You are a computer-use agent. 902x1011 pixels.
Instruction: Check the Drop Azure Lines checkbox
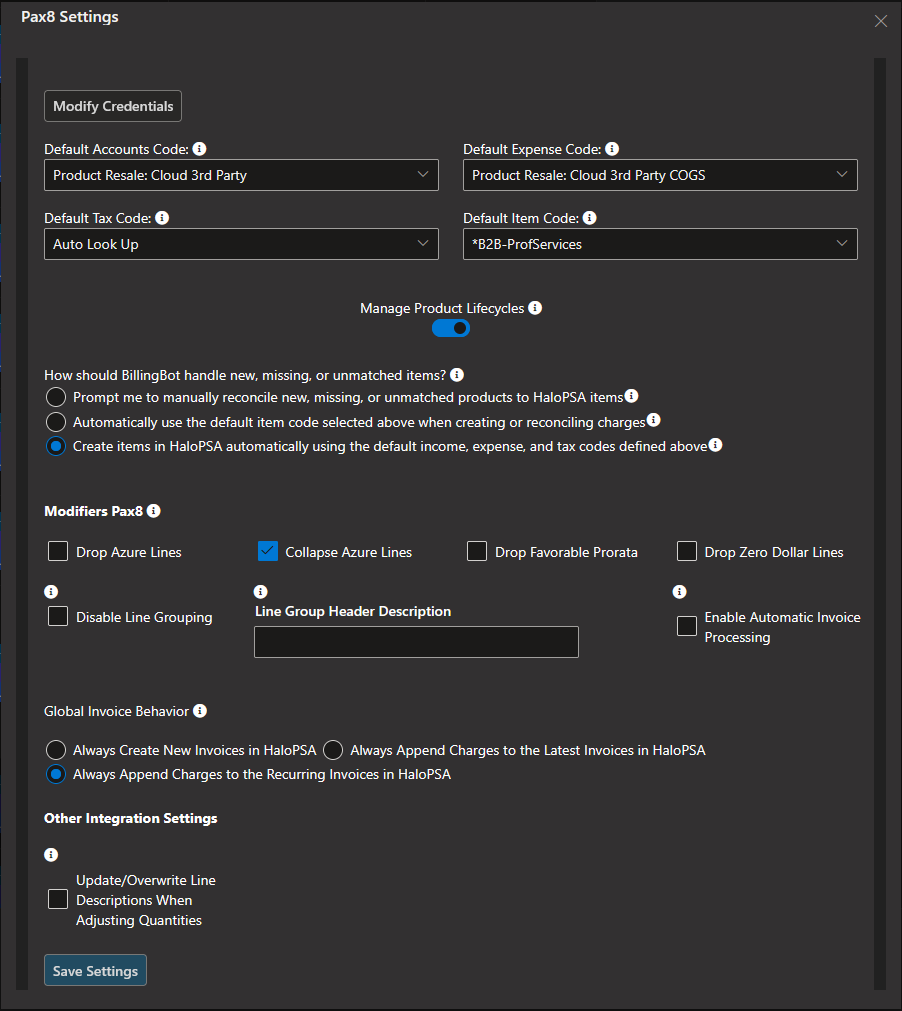coord(58,551)
